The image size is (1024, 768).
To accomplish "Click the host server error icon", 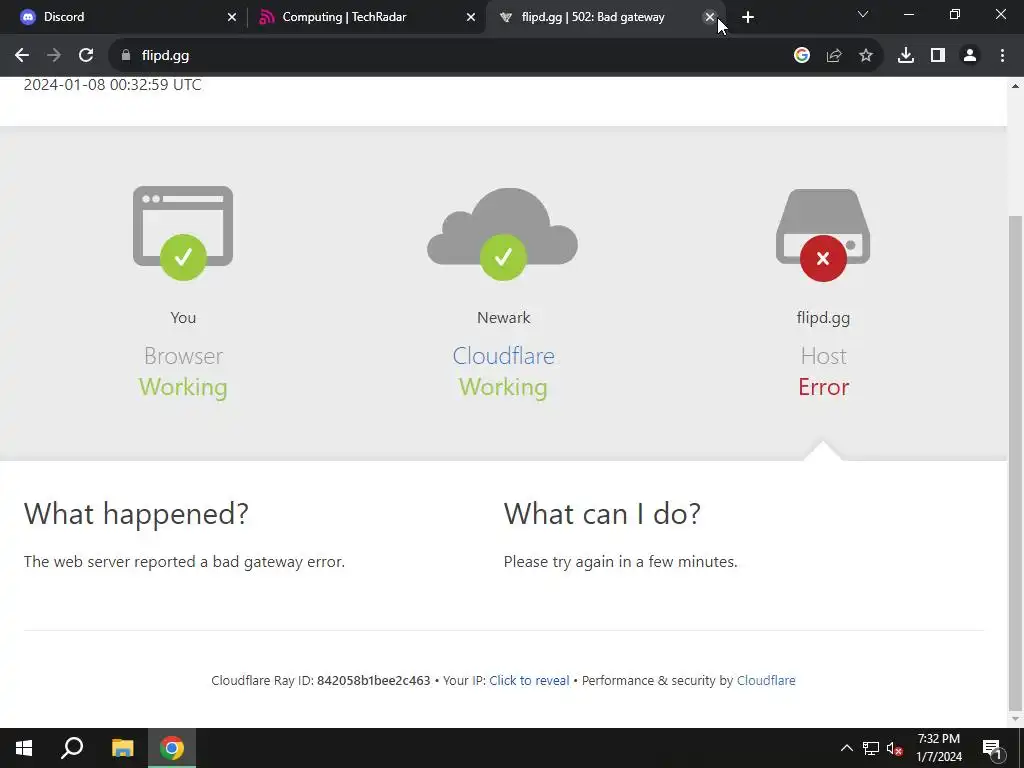I will point(823,235).
